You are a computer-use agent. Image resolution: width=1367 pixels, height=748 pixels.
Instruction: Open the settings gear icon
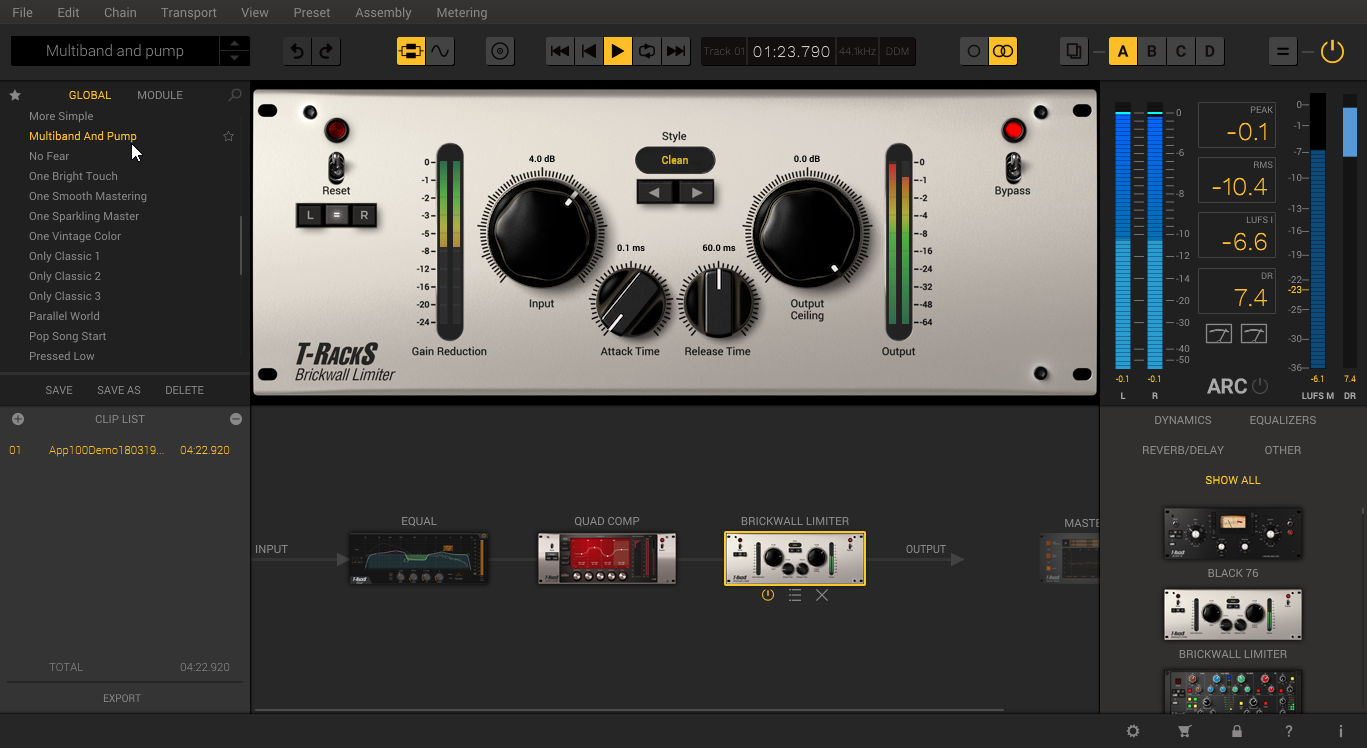click(x=1133, y=731)
